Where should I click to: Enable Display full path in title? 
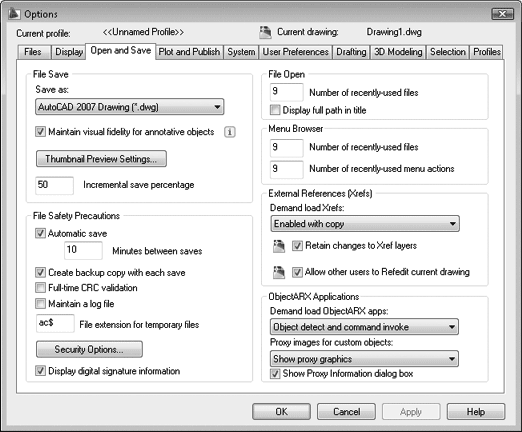275,110
